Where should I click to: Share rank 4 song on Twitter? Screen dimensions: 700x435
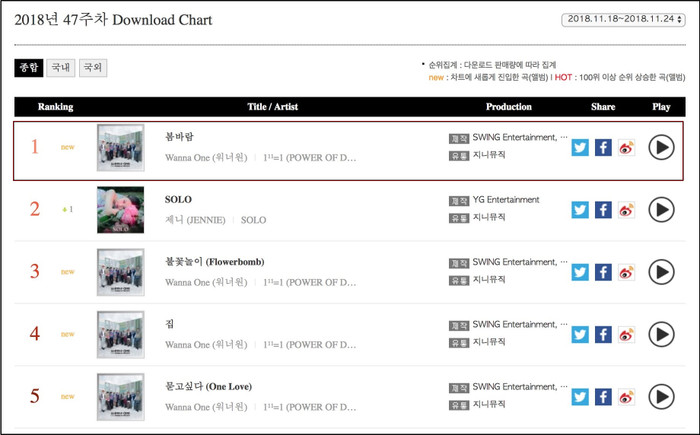tap(580, 335)
